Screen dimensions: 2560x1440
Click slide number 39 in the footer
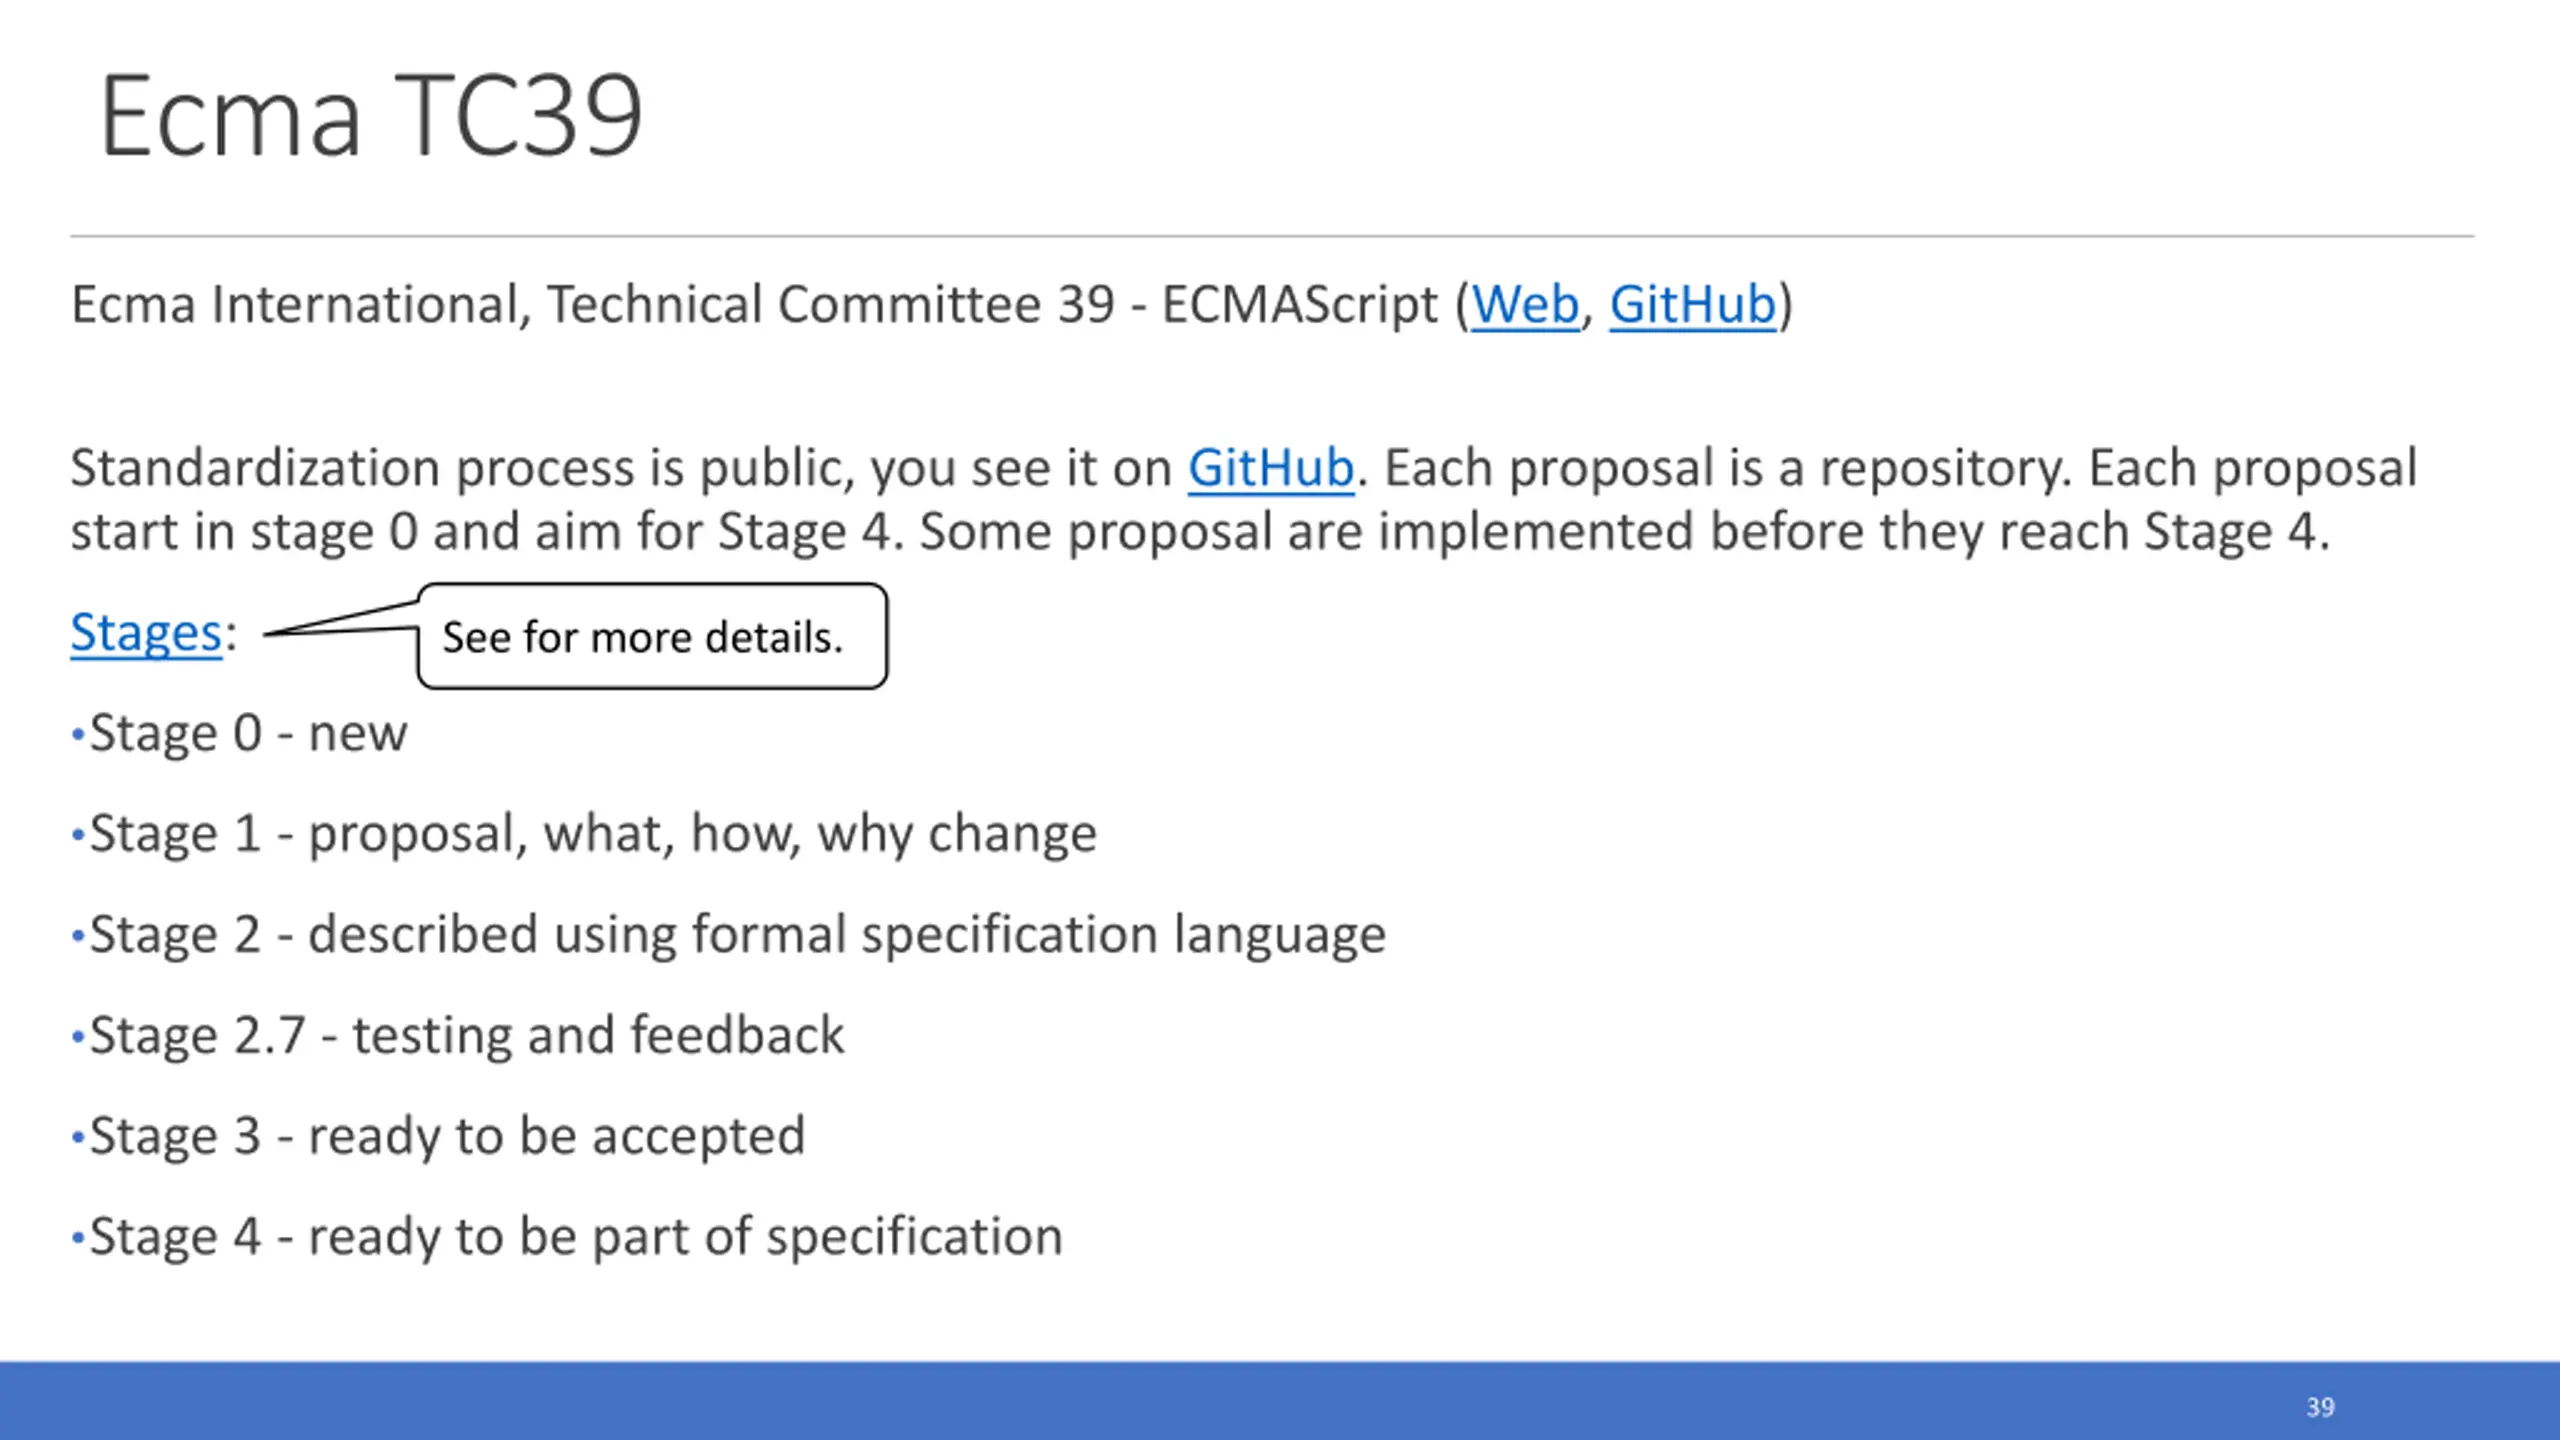pos(2320,1407)
